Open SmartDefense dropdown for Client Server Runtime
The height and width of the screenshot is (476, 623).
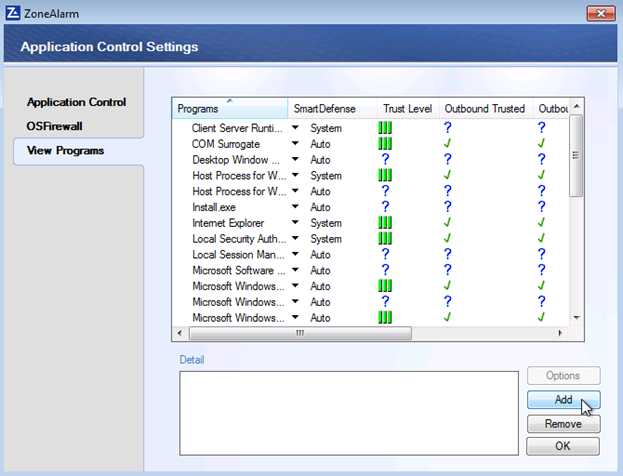tap(295, 128)
